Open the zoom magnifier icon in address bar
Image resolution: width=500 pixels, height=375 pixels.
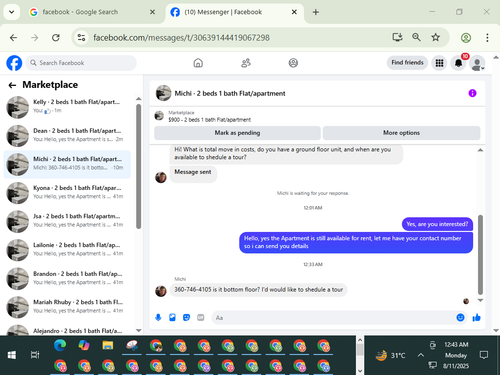pyautogui.click(x=416, y=37)
